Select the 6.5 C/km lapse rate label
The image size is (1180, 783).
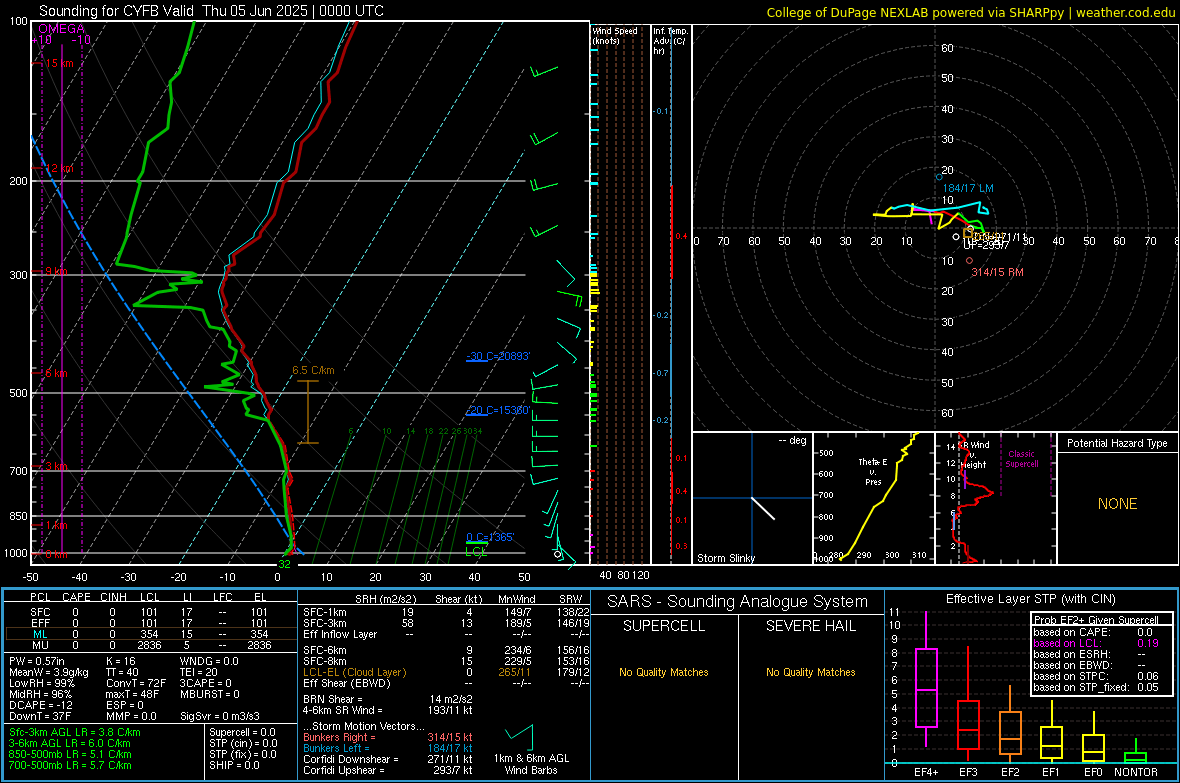pyautogui.click(x=313, y=370)
